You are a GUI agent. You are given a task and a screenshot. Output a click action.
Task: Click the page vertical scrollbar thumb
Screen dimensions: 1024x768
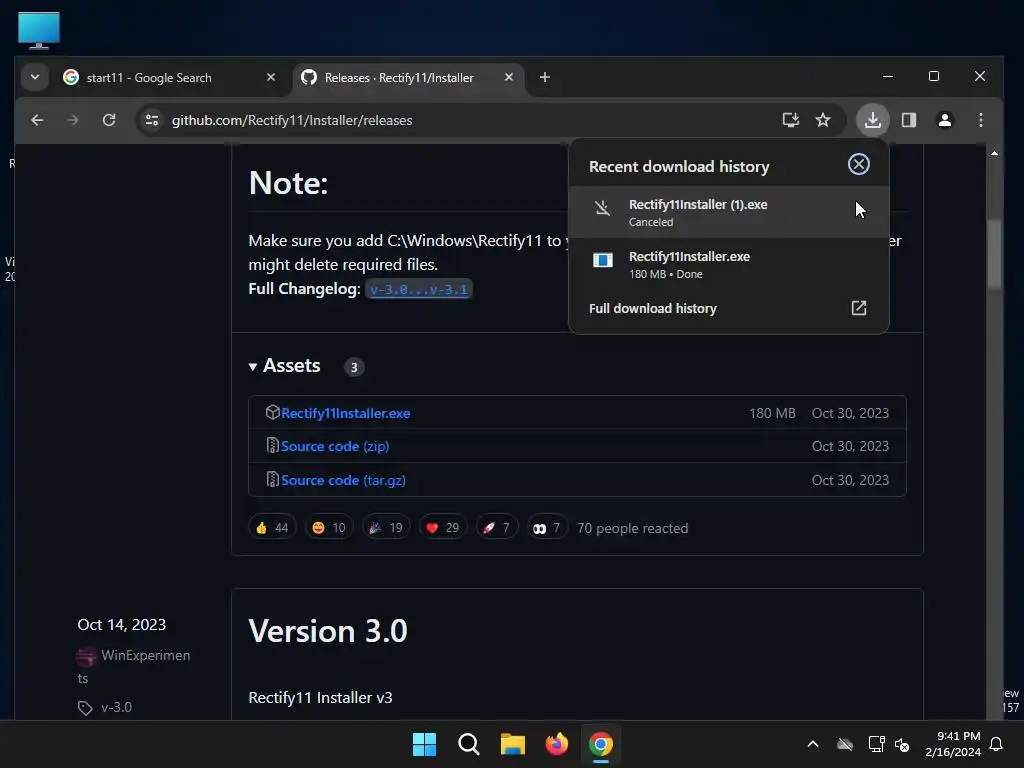[994, 253]
